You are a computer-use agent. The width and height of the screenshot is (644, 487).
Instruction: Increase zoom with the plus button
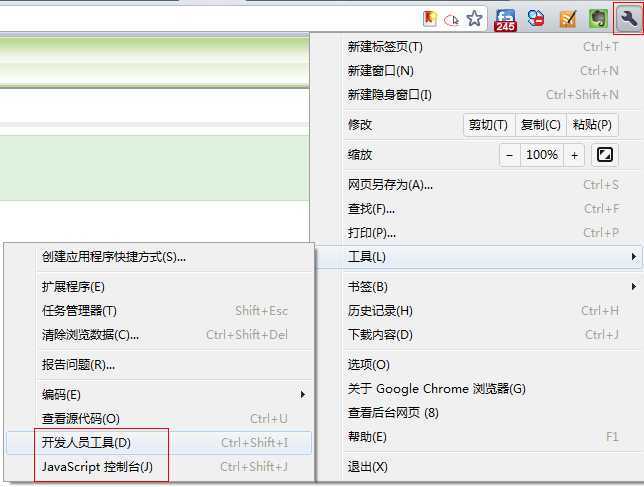[574, 155]
